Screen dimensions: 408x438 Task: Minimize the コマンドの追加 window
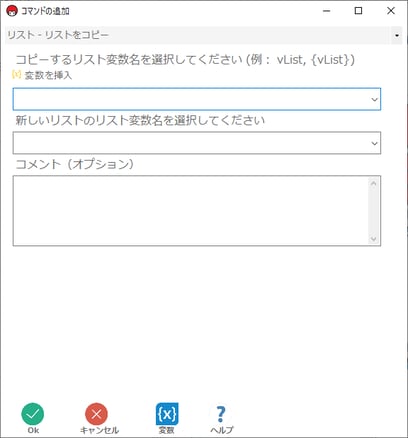(327, 11)
